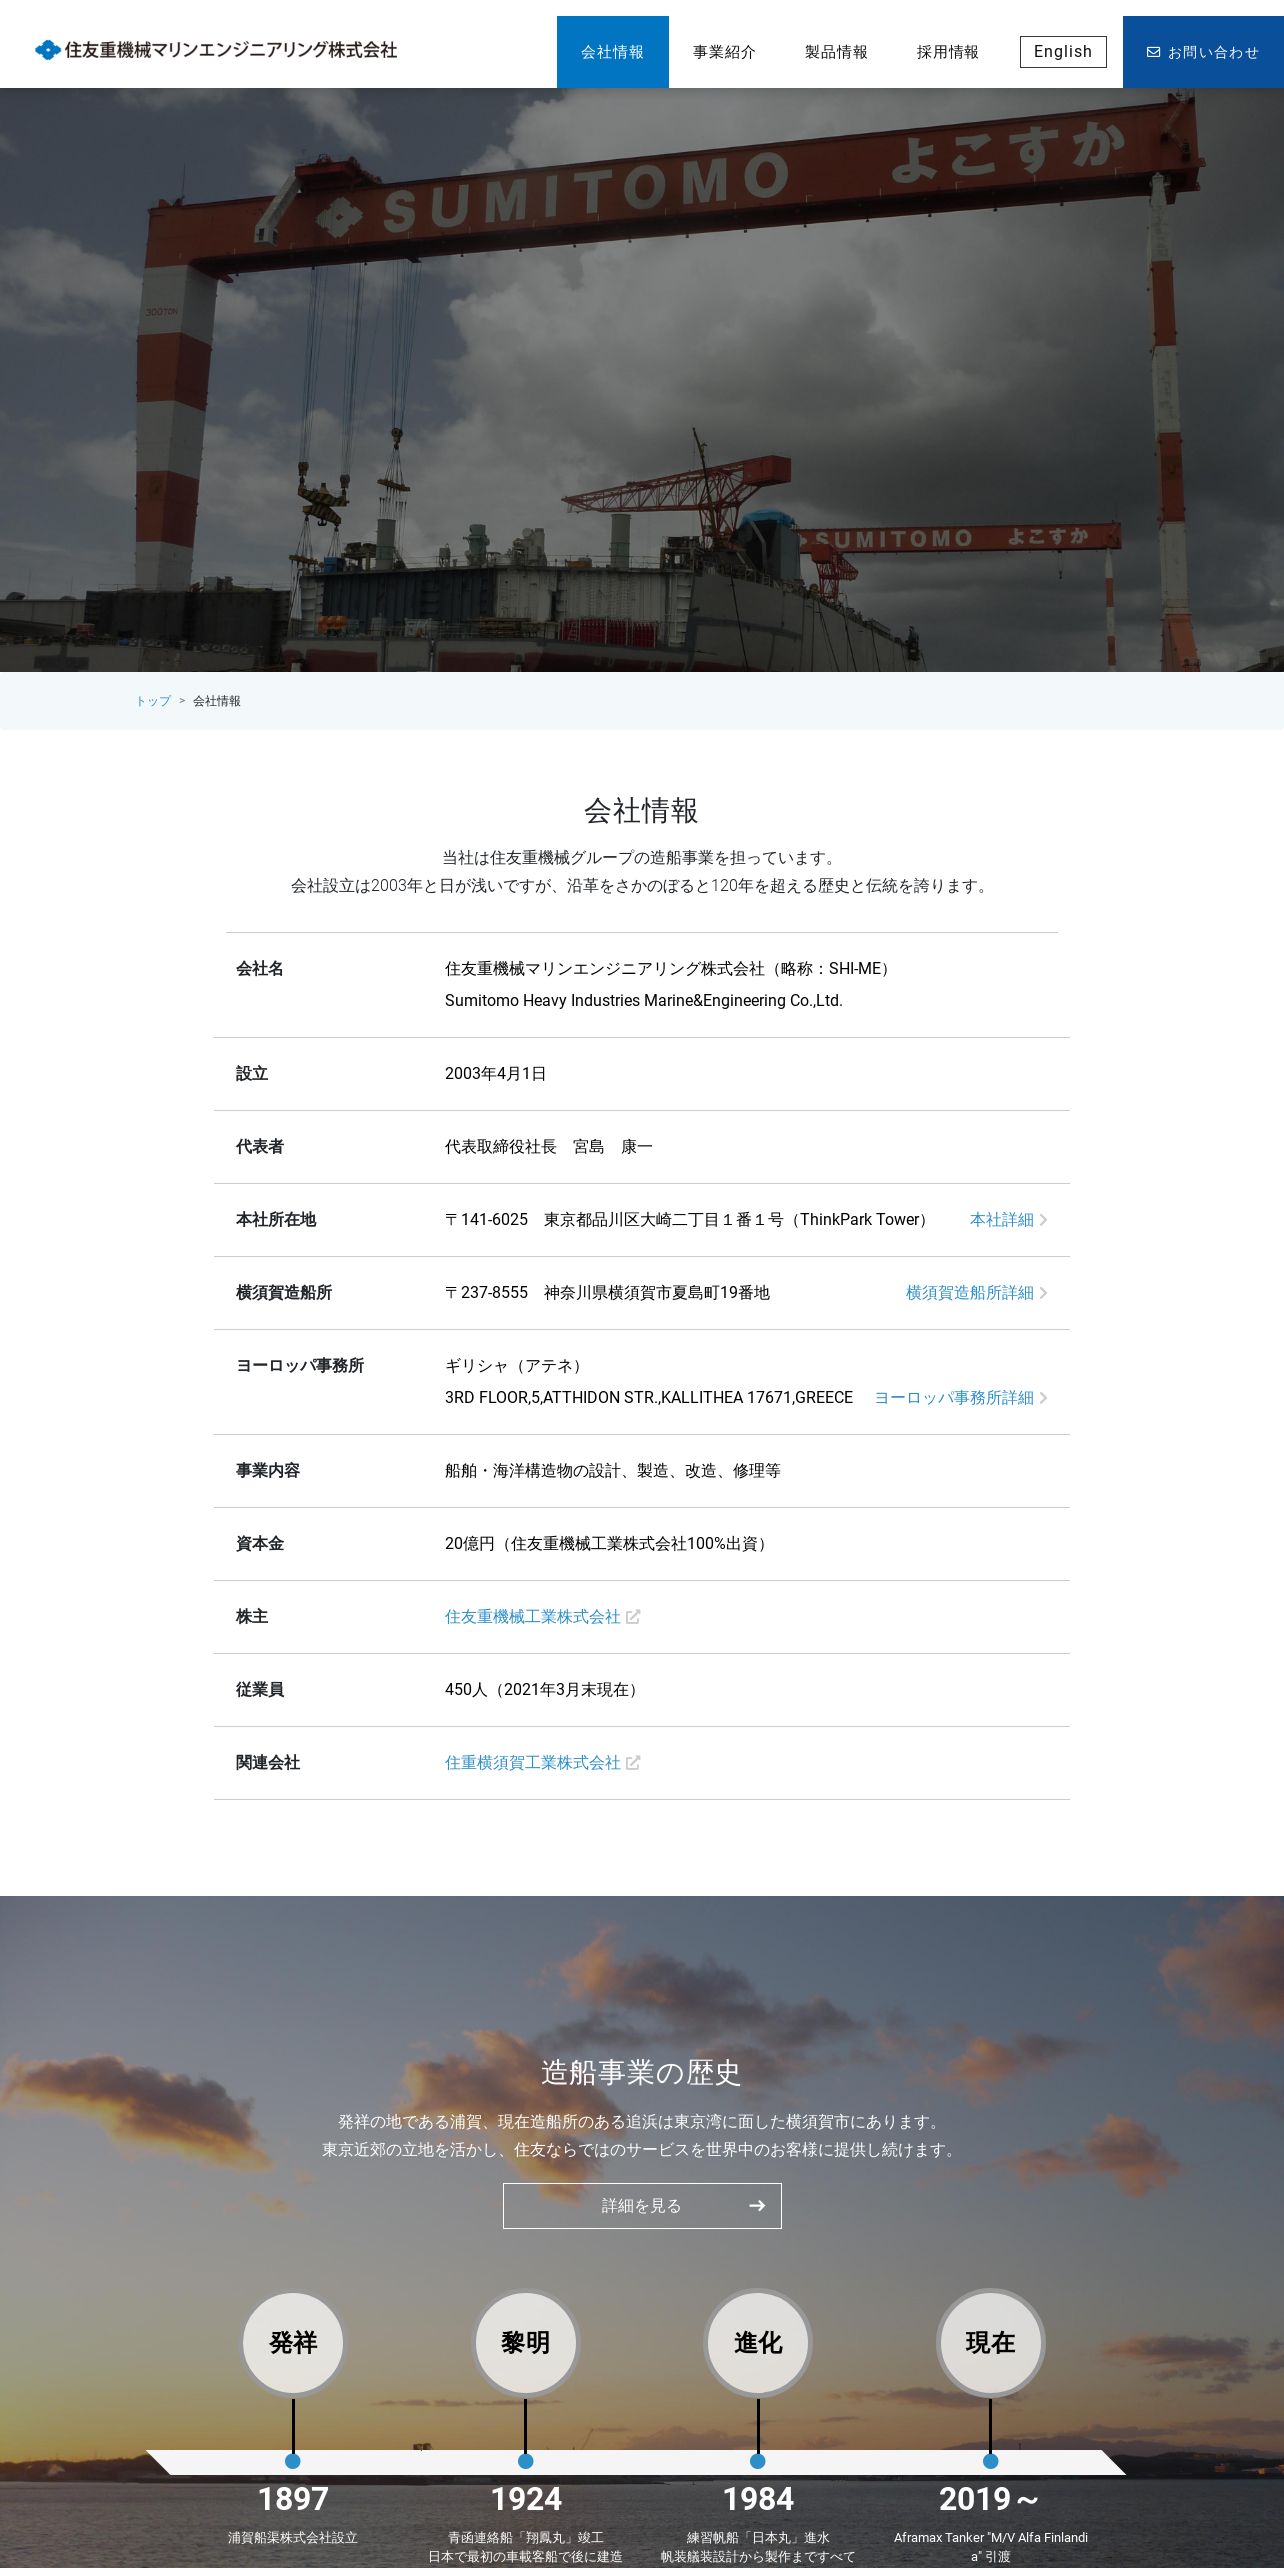The image size is (1284, 2568).
Task: Click the 事業内容 description text
Action: click(x=613, y=1471)
